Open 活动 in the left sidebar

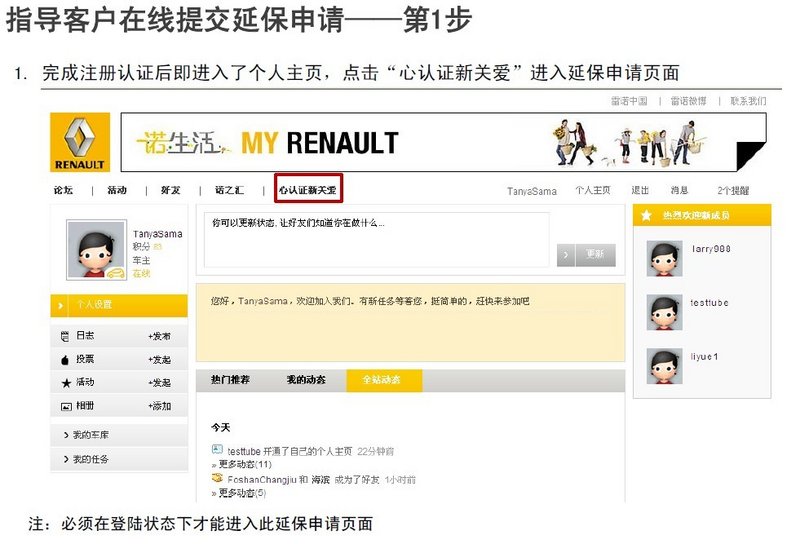pos(85,382)
